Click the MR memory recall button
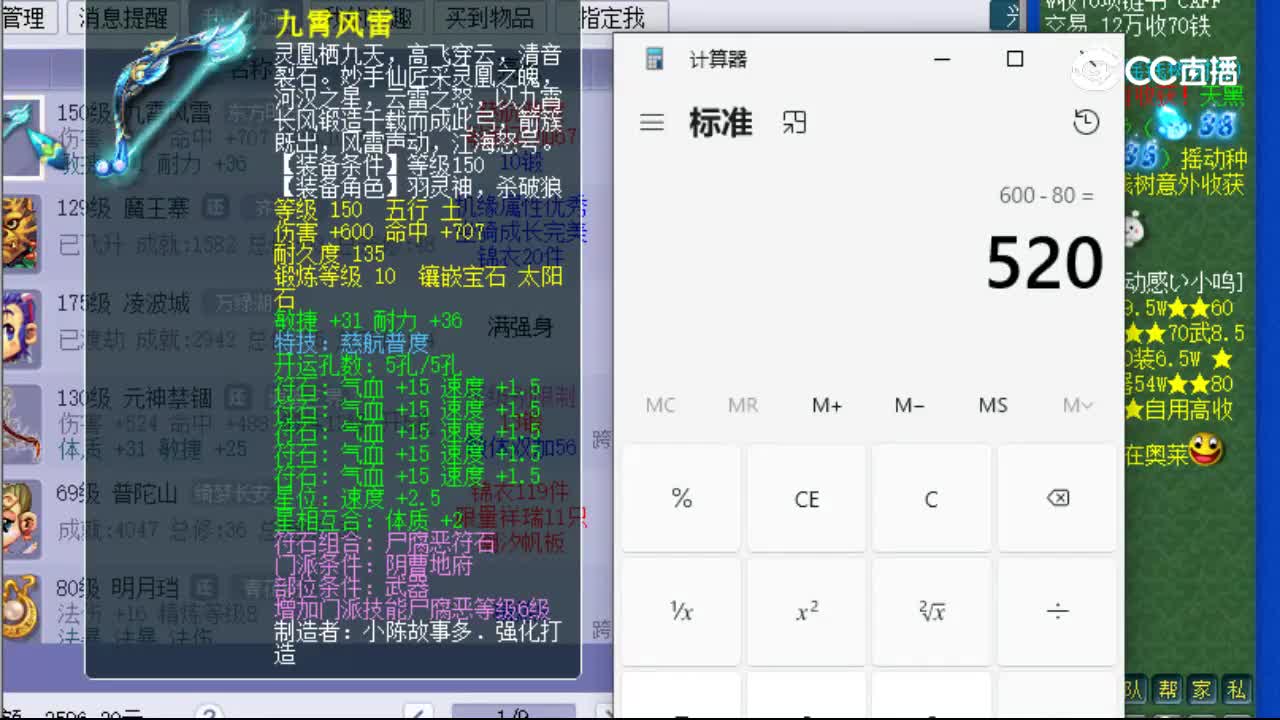 tap(743, 405)
